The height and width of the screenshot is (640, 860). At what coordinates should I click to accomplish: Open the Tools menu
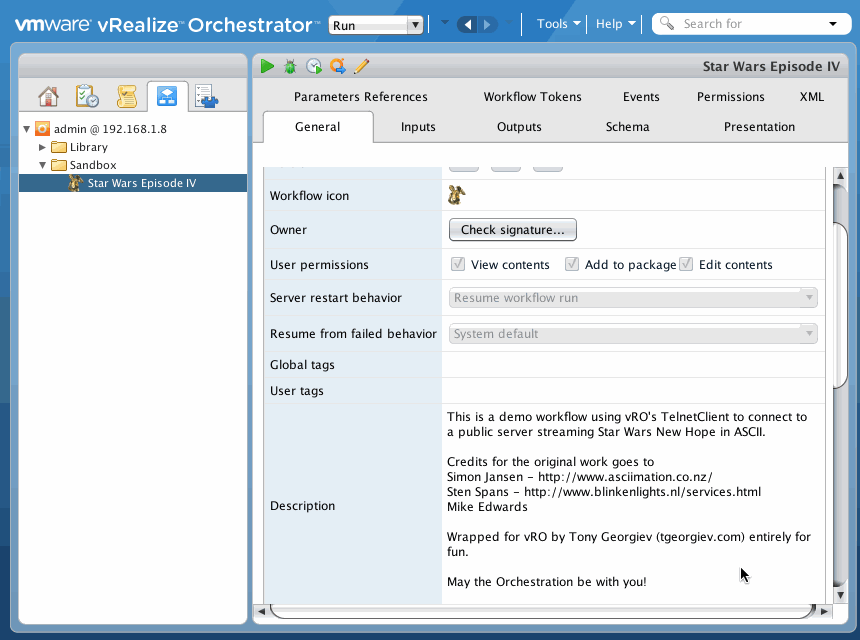coord(558,24)
